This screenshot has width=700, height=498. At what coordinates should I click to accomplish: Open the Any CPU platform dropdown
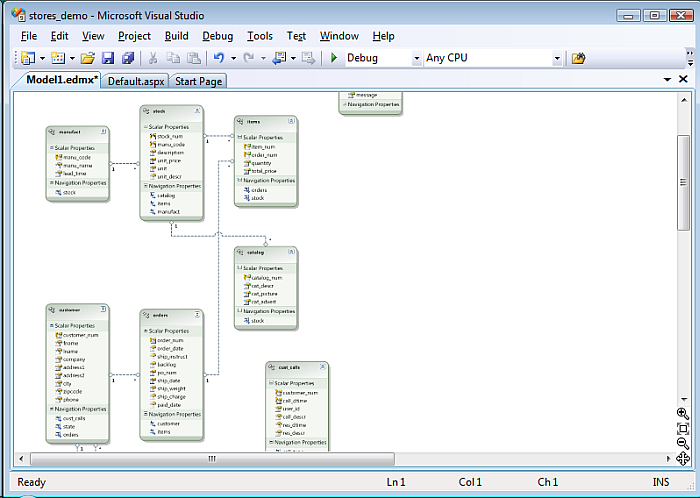(x=557, y=58)
